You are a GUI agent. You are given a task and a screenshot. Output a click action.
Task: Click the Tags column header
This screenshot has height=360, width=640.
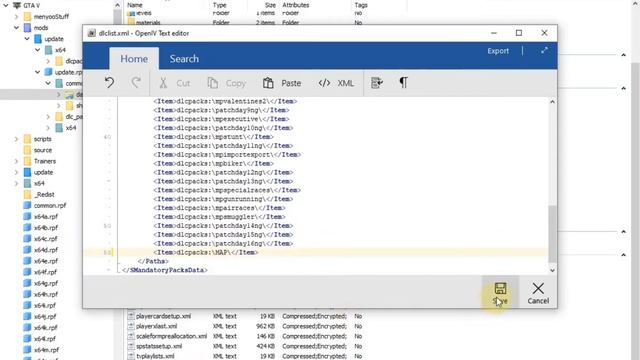(361, 5)
